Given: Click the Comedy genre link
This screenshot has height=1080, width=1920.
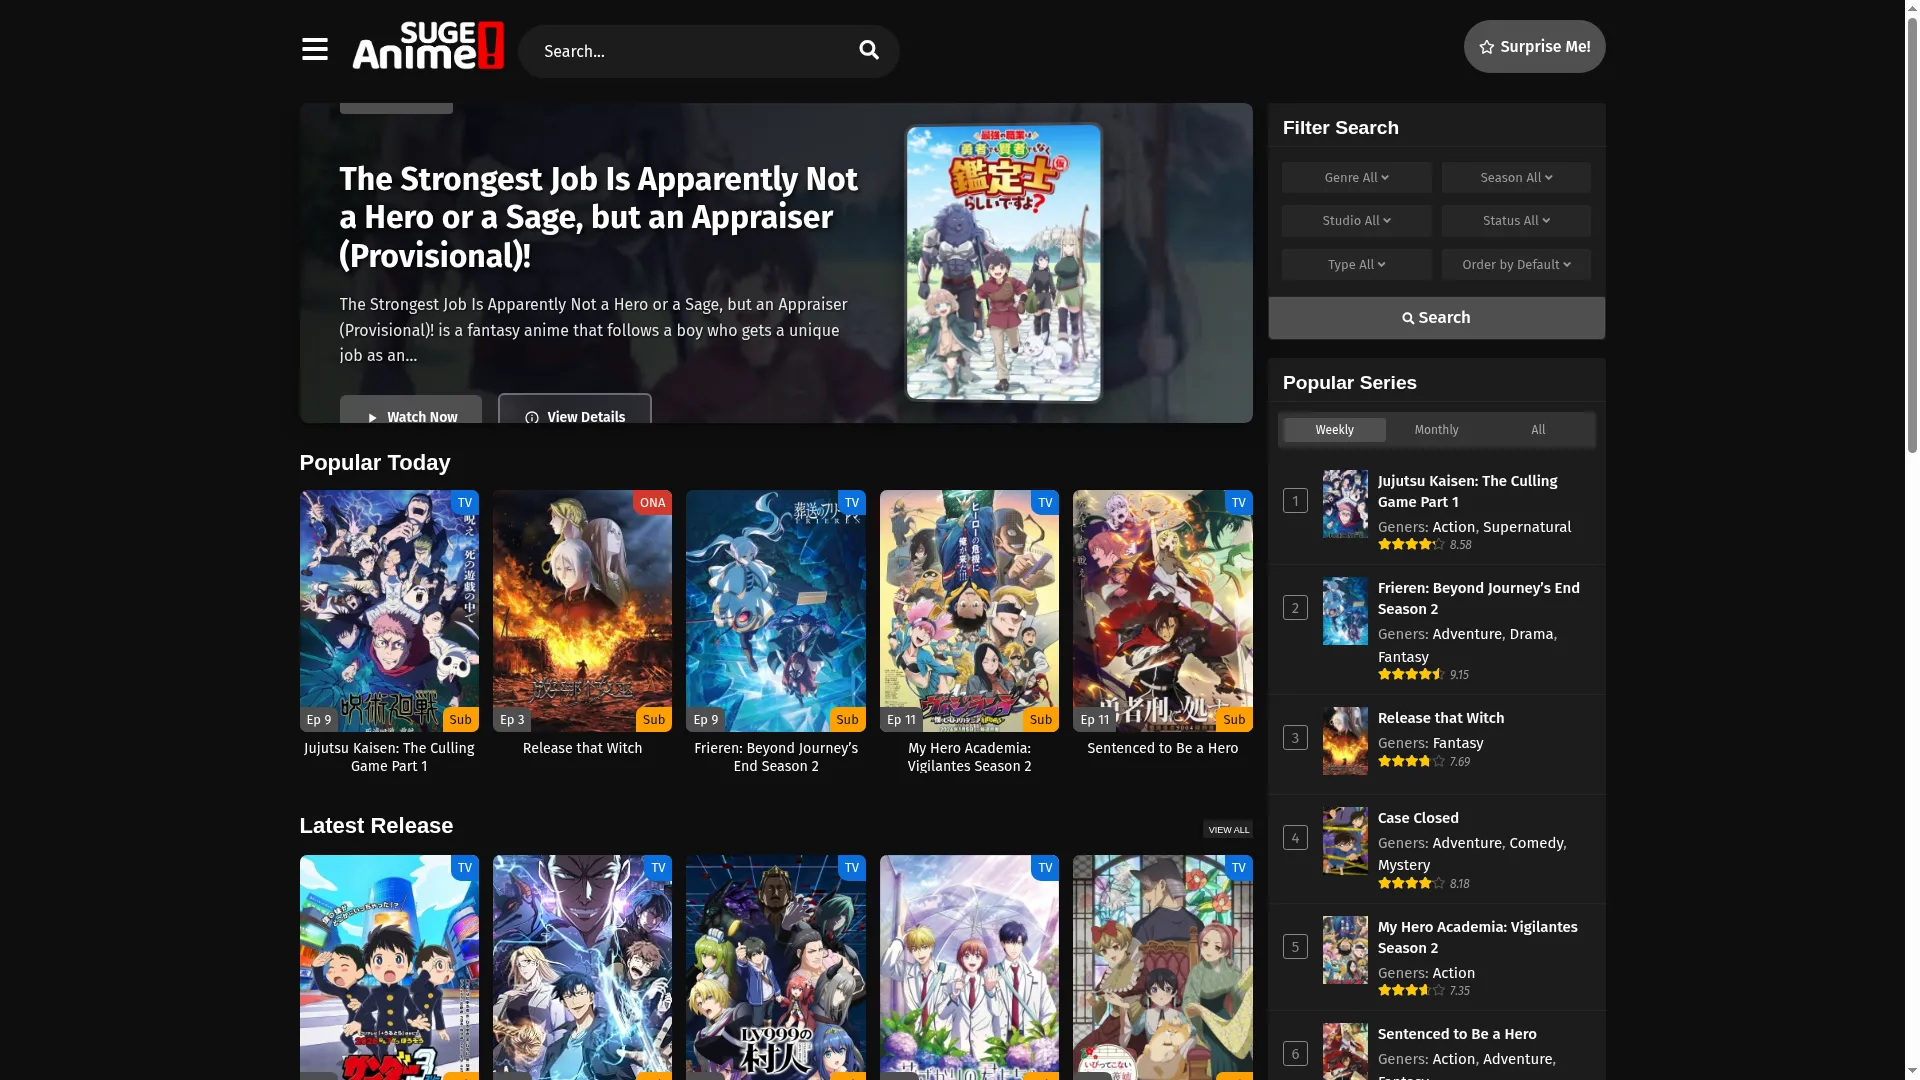Looking at the screenshot, I should point(1535,843).
